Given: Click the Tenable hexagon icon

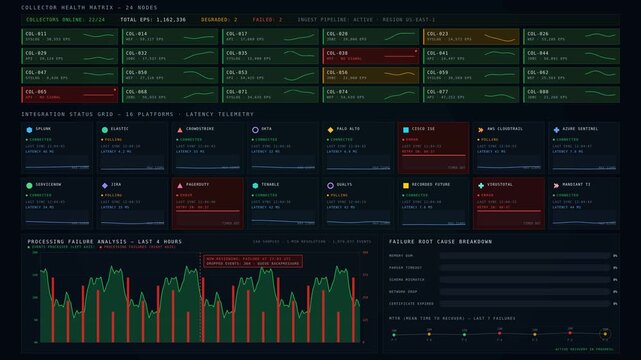Looking at the screenshot, I should pyautogui.click(x=255, y=186).
